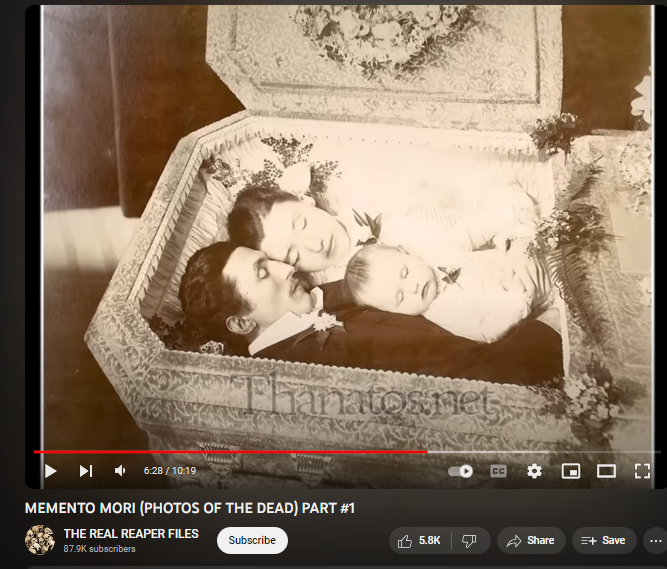Share this video

coord(531,541)
